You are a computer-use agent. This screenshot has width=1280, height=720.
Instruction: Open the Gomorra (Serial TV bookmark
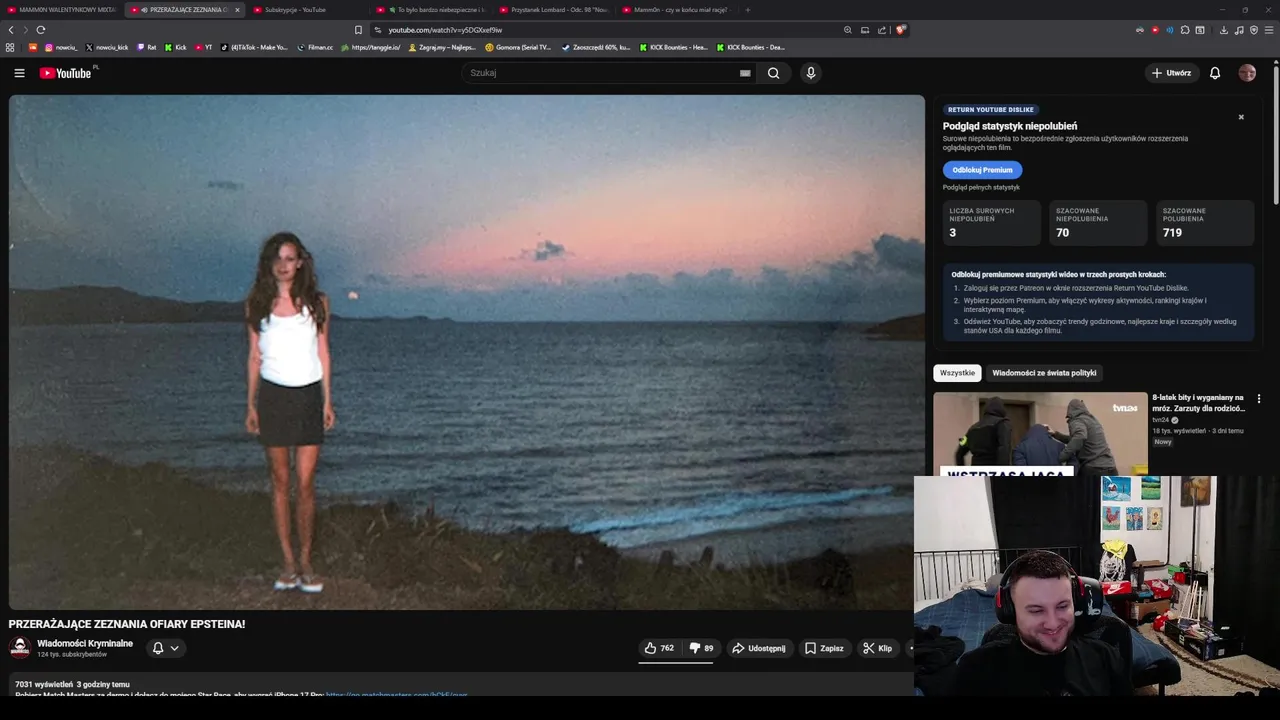tap(518, 47)
